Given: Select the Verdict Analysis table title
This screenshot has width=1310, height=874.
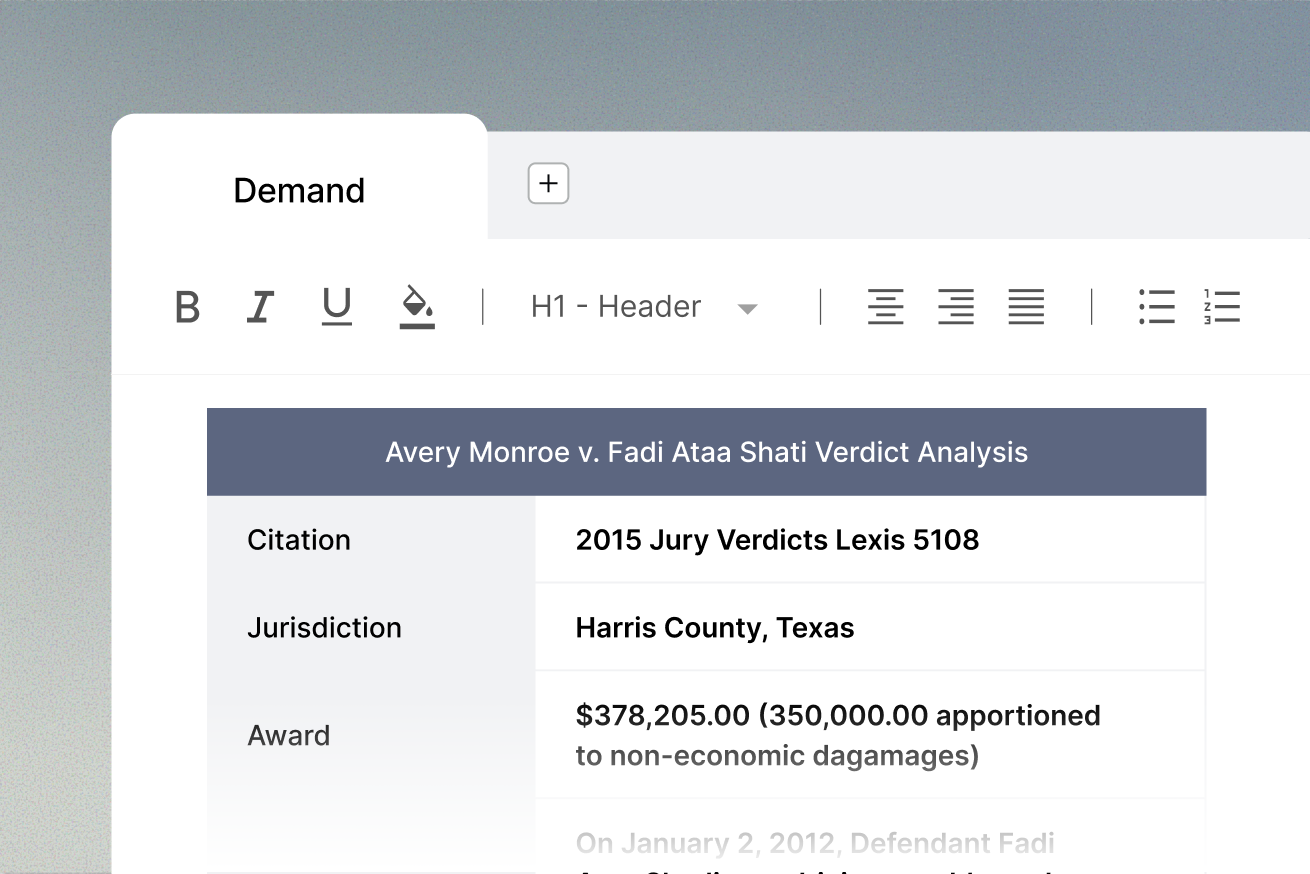Looking at the screenshot, I should point(706,452).
